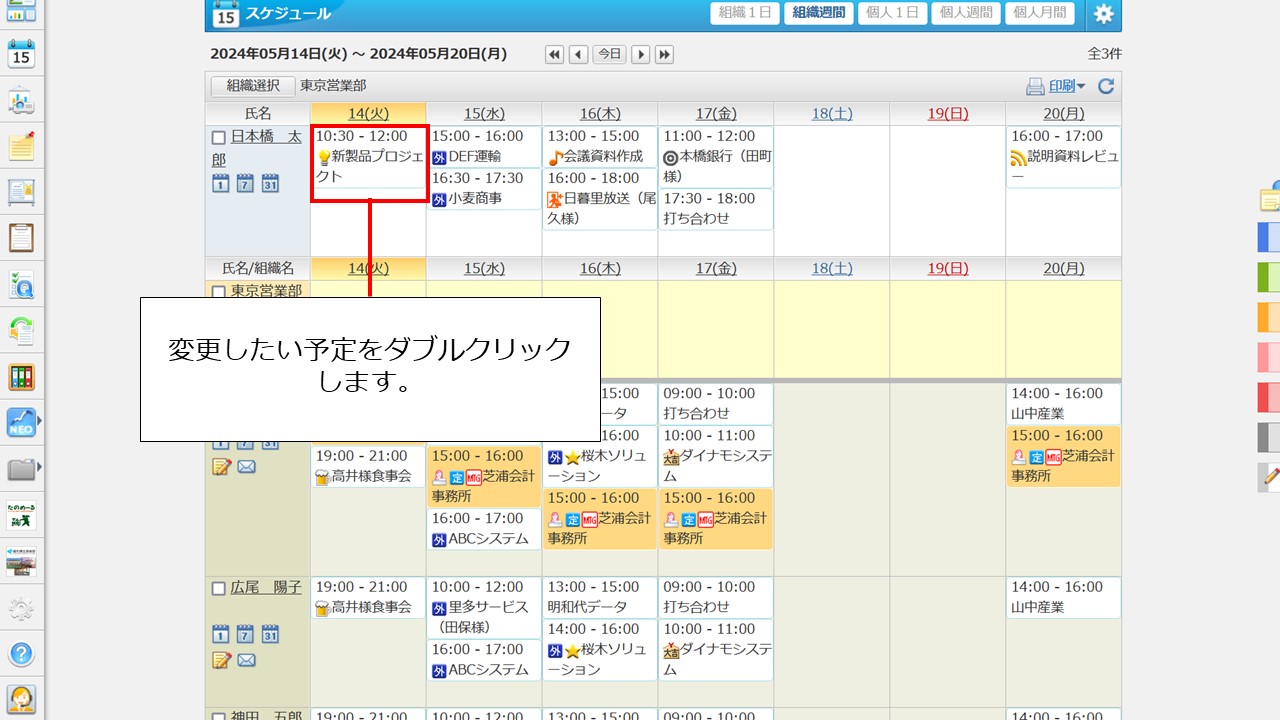The height and width of the screenshot is (720, 1280).
Task: Open the clipboard icon in left sidebar
Action: (21, 238)
